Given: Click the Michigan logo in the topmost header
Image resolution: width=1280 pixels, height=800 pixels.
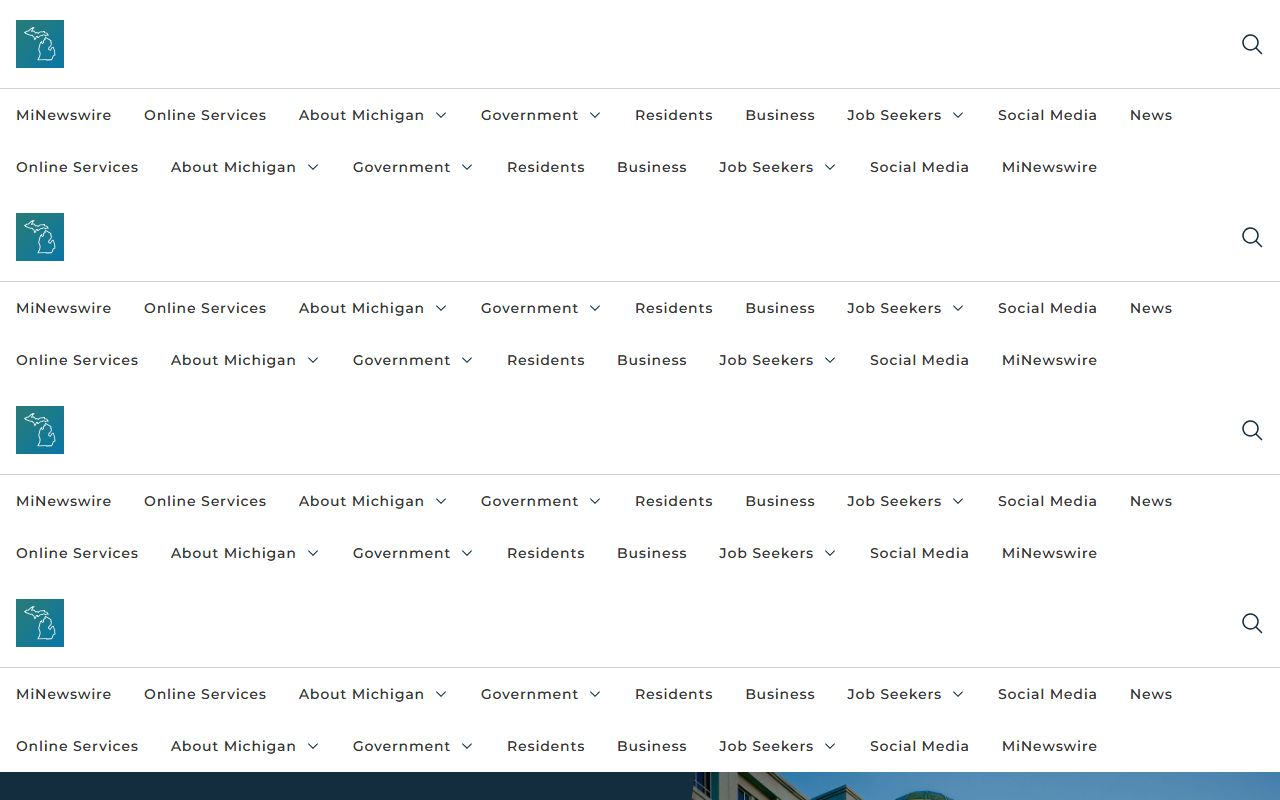Looking at the screenshot, I should click(40, 44).
